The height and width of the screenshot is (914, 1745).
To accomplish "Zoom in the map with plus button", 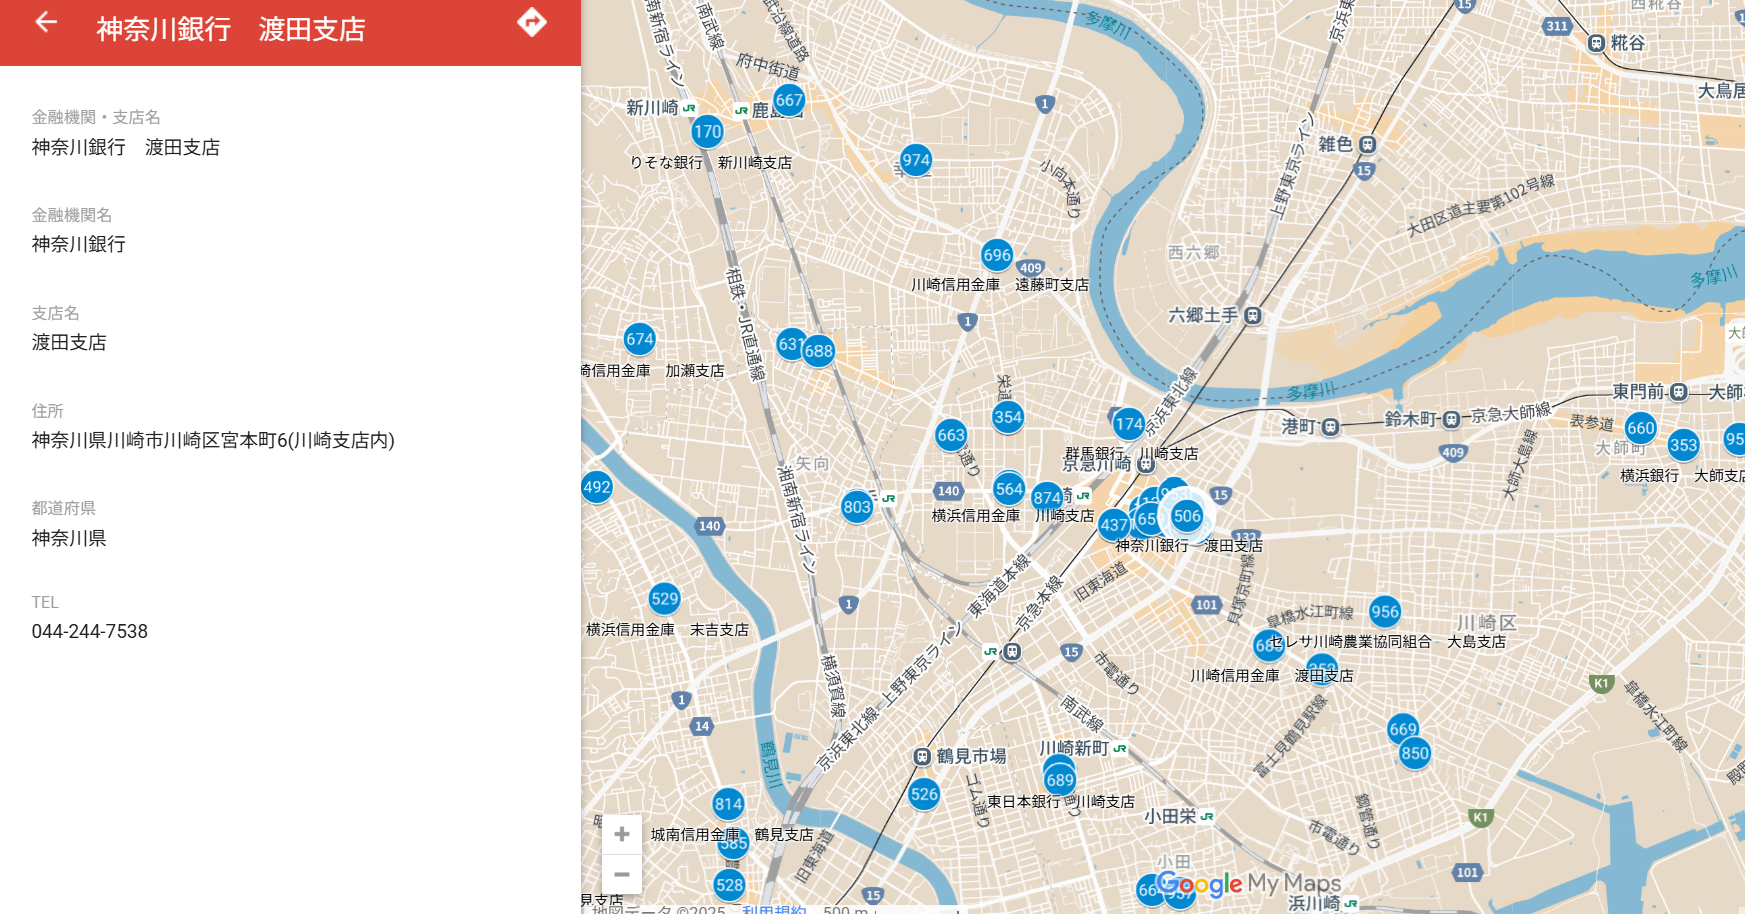I will (622, 834).
